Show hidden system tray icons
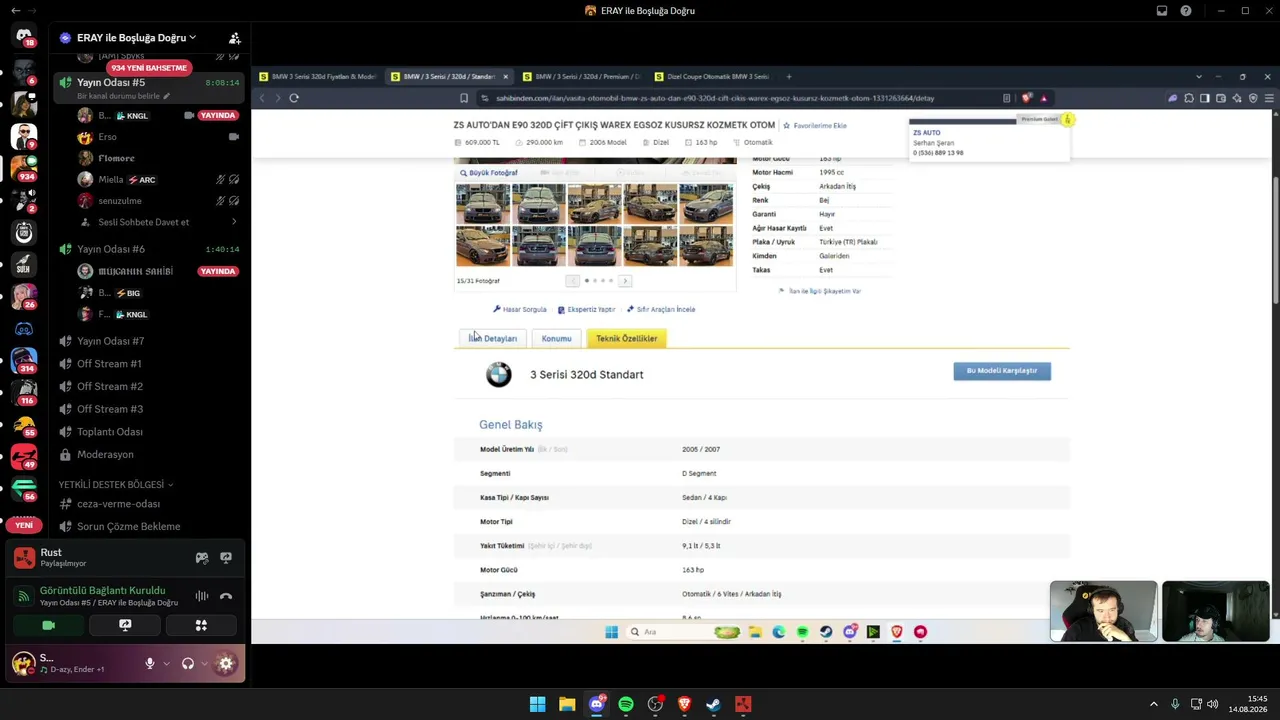 coord(1153,704)
